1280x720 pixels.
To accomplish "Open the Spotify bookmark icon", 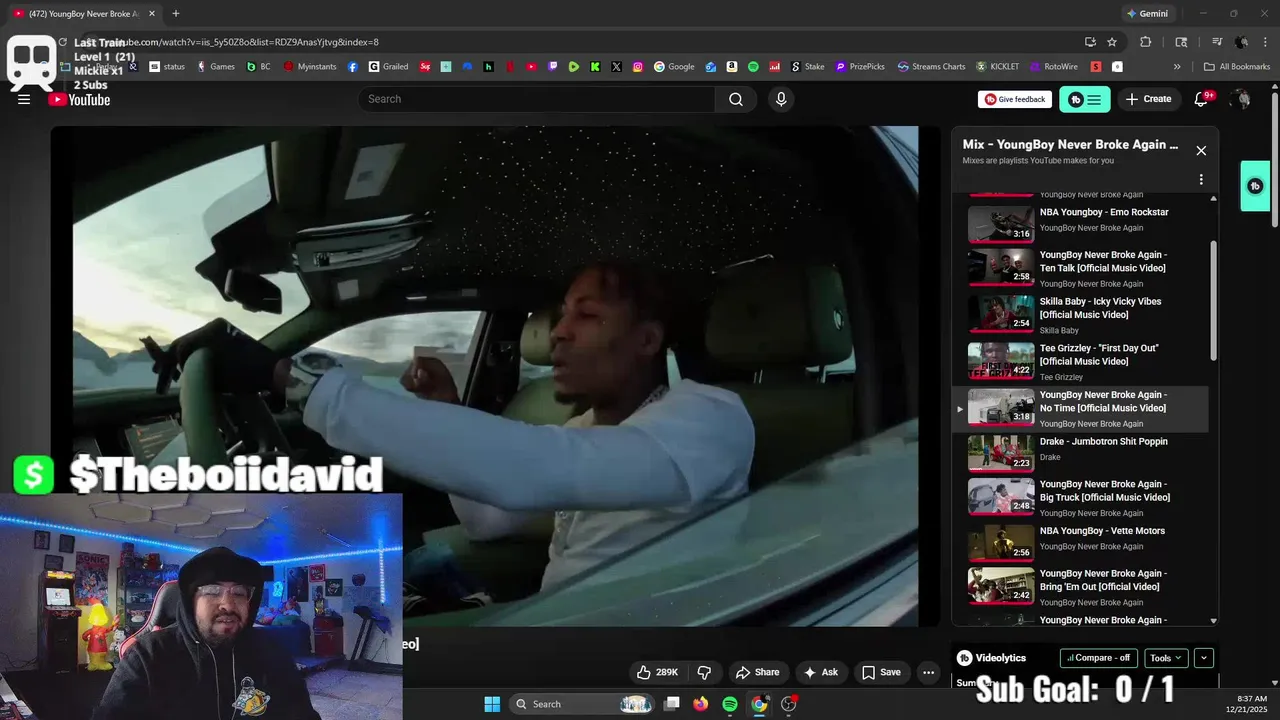I will click(753, 67).
